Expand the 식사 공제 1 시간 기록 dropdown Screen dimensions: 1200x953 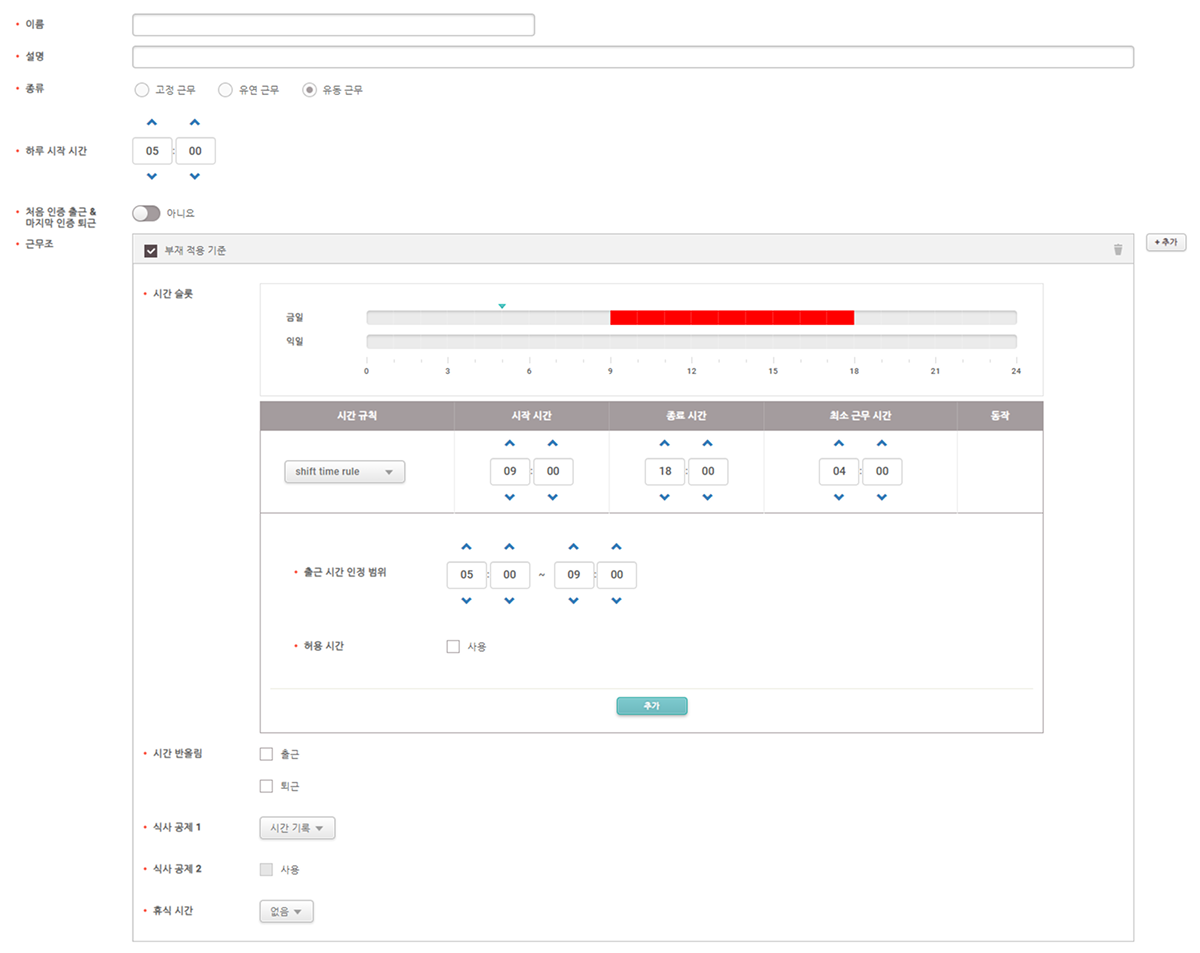297,828
